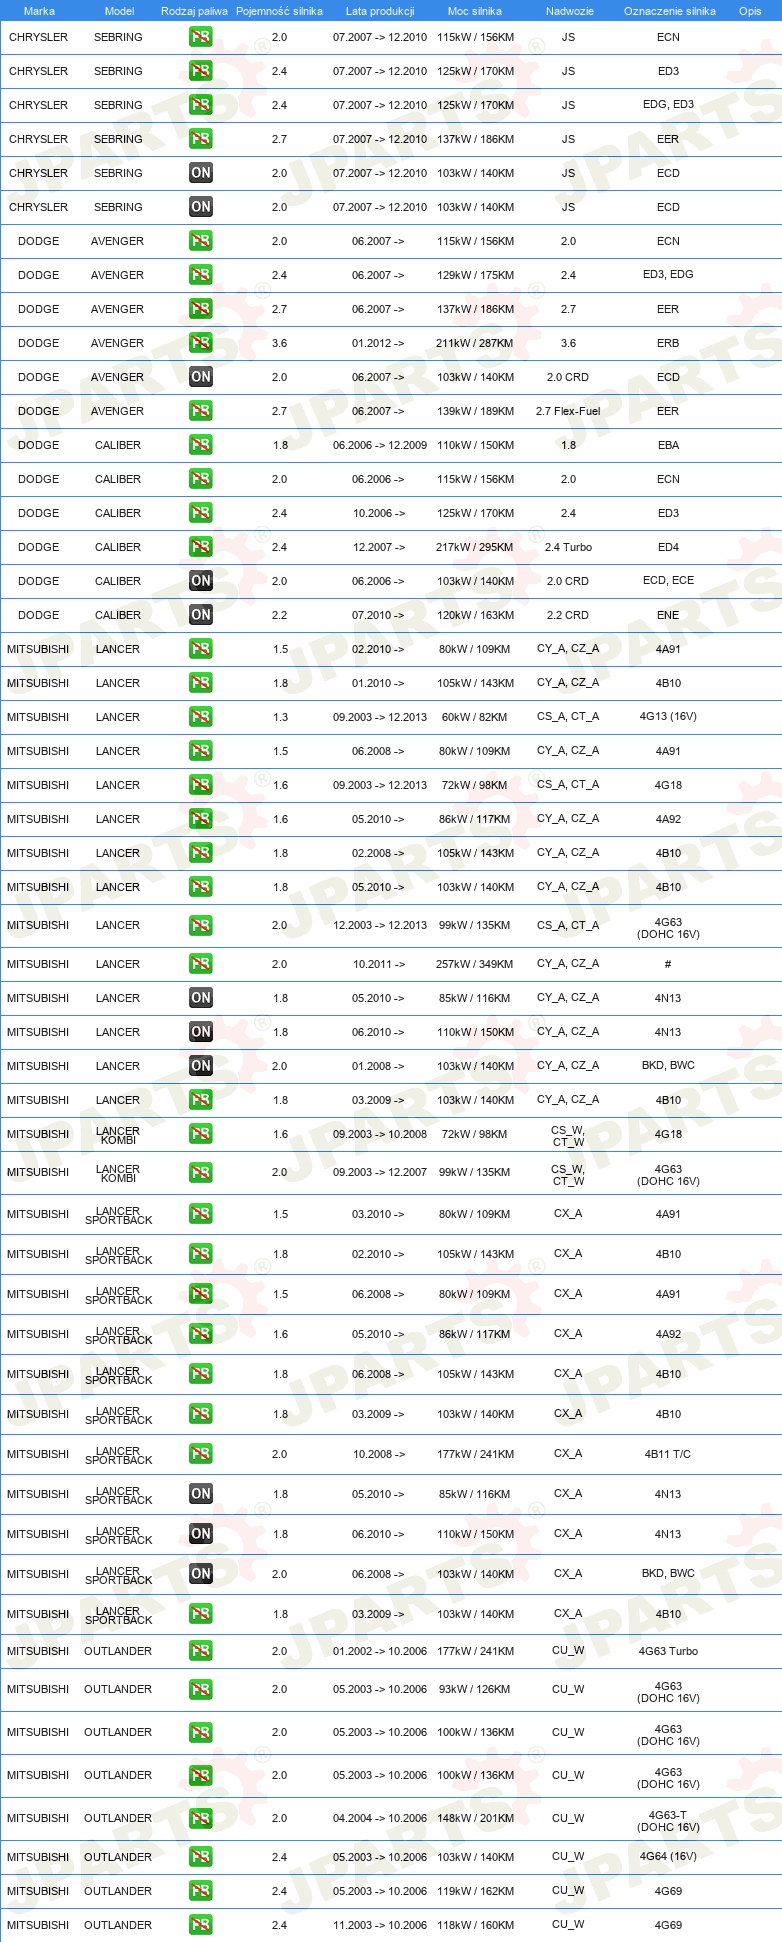Click the 04.2004 -> 10.2006 date cell

(380, 1818)
